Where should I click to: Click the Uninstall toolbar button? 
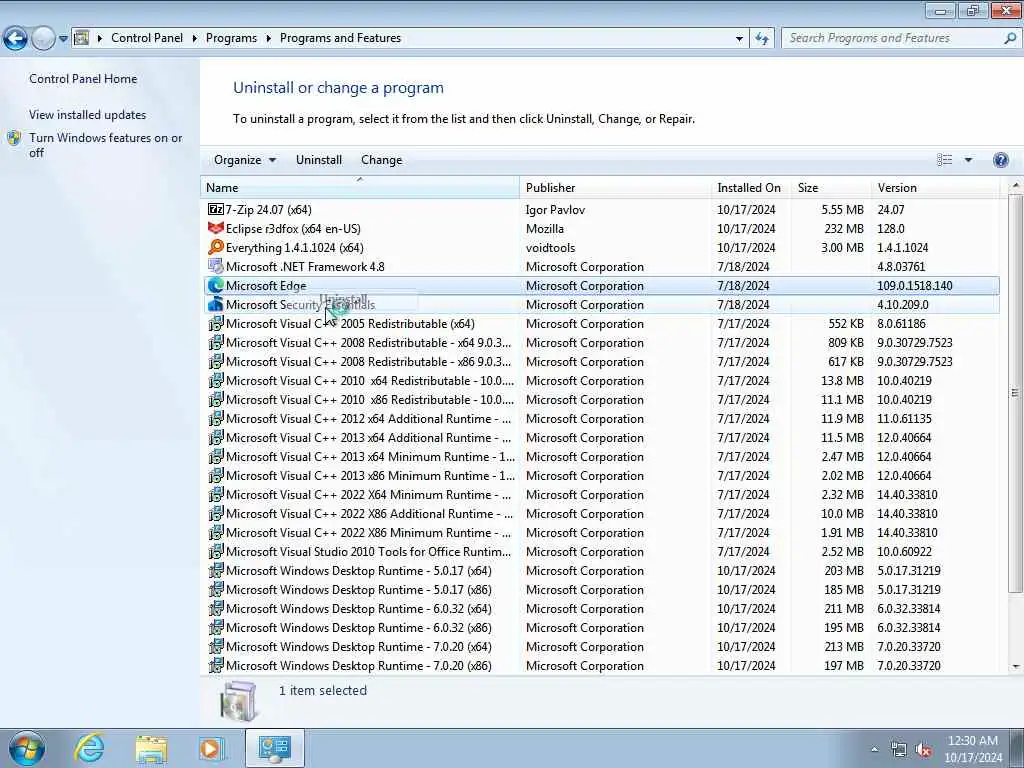(x=319, y=160)
